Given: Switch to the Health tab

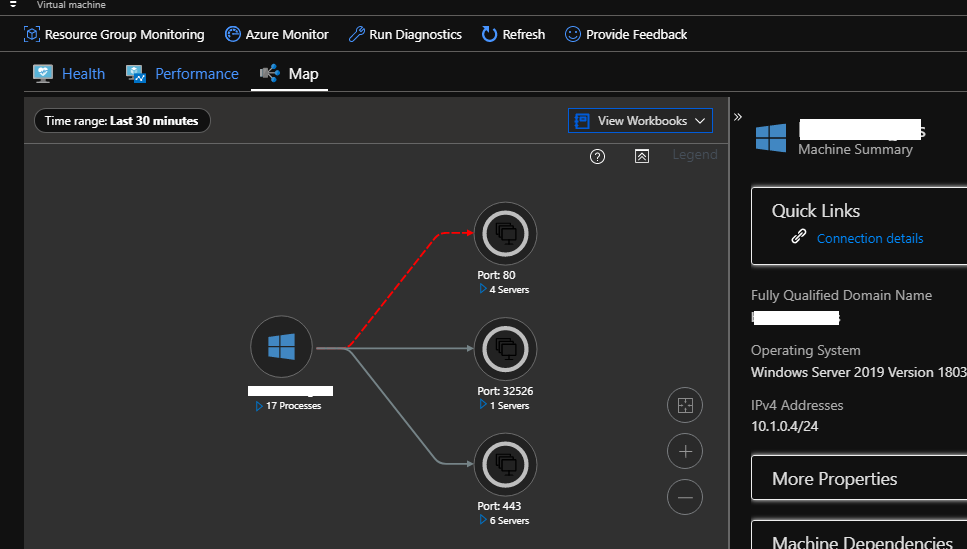Looking at the screenshot, I should point(69,74).
